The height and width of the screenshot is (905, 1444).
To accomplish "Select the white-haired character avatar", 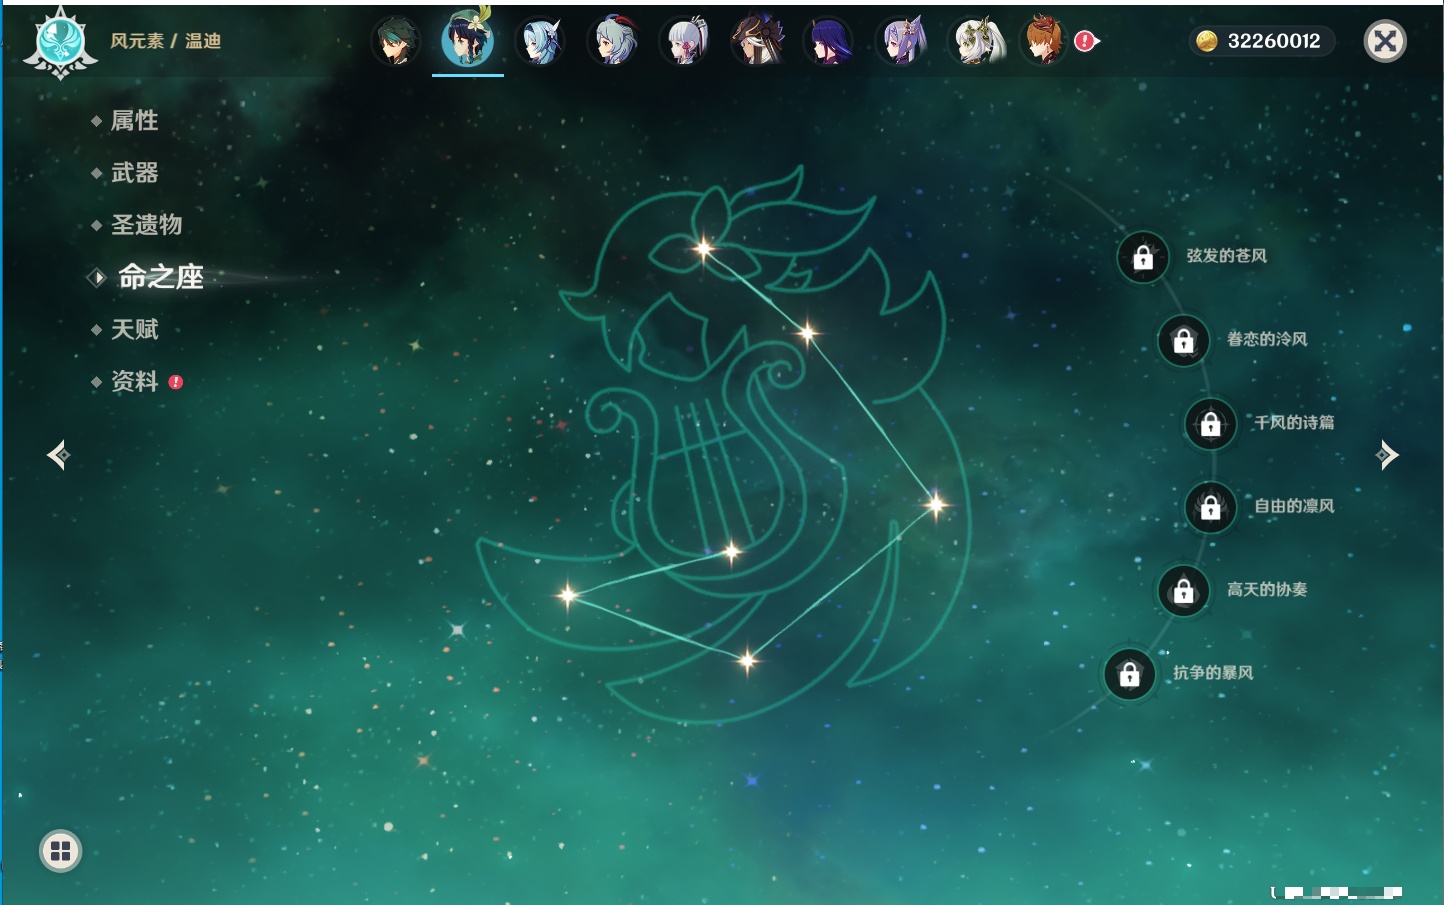I will [x=975, y=42].
